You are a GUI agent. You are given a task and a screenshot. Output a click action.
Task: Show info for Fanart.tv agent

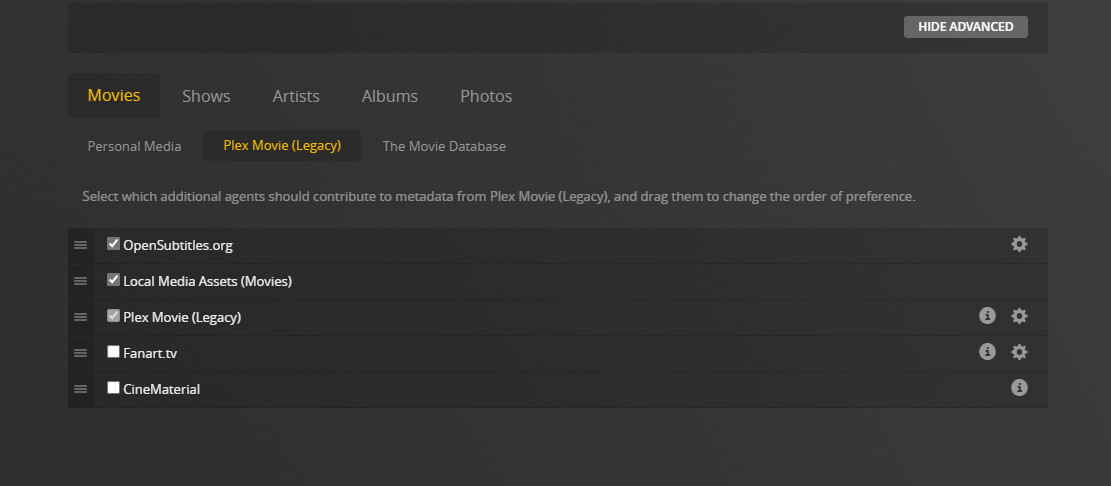point(987,352)
